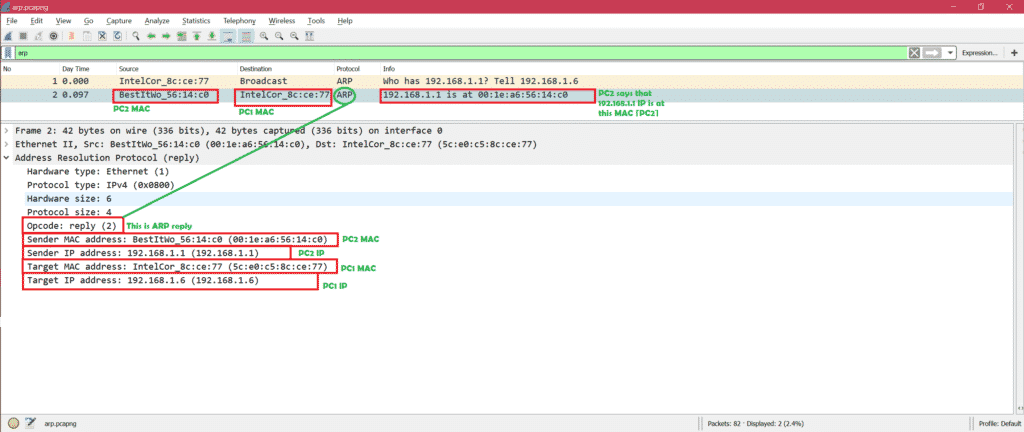
Task: Restart the current capture
Action: point(38,36)
